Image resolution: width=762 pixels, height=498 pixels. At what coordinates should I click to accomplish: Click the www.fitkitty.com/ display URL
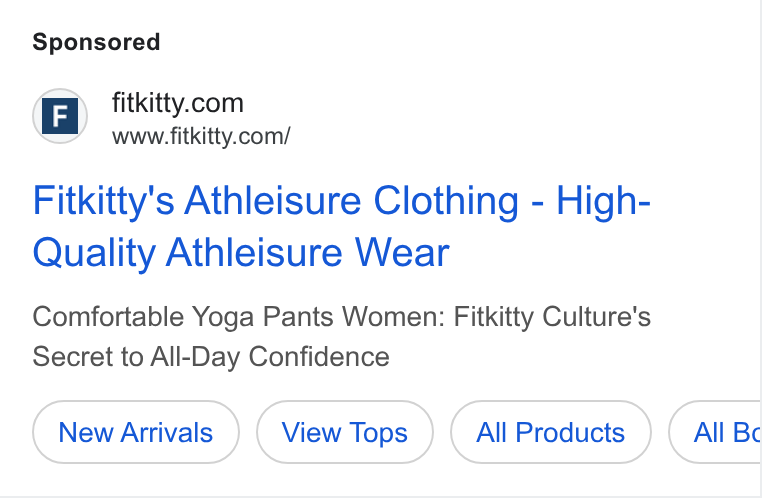point(201,136)
